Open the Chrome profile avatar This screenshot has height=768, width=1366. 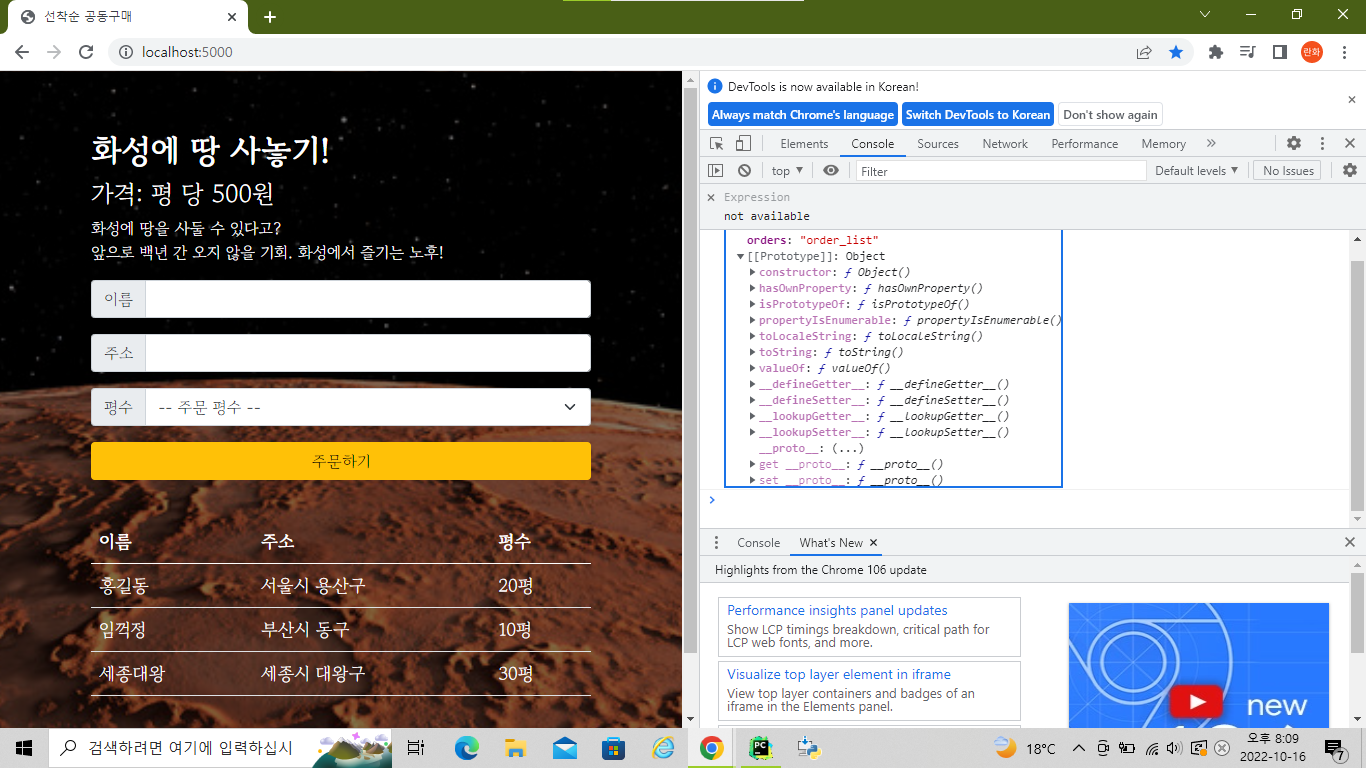[1312, 52]
